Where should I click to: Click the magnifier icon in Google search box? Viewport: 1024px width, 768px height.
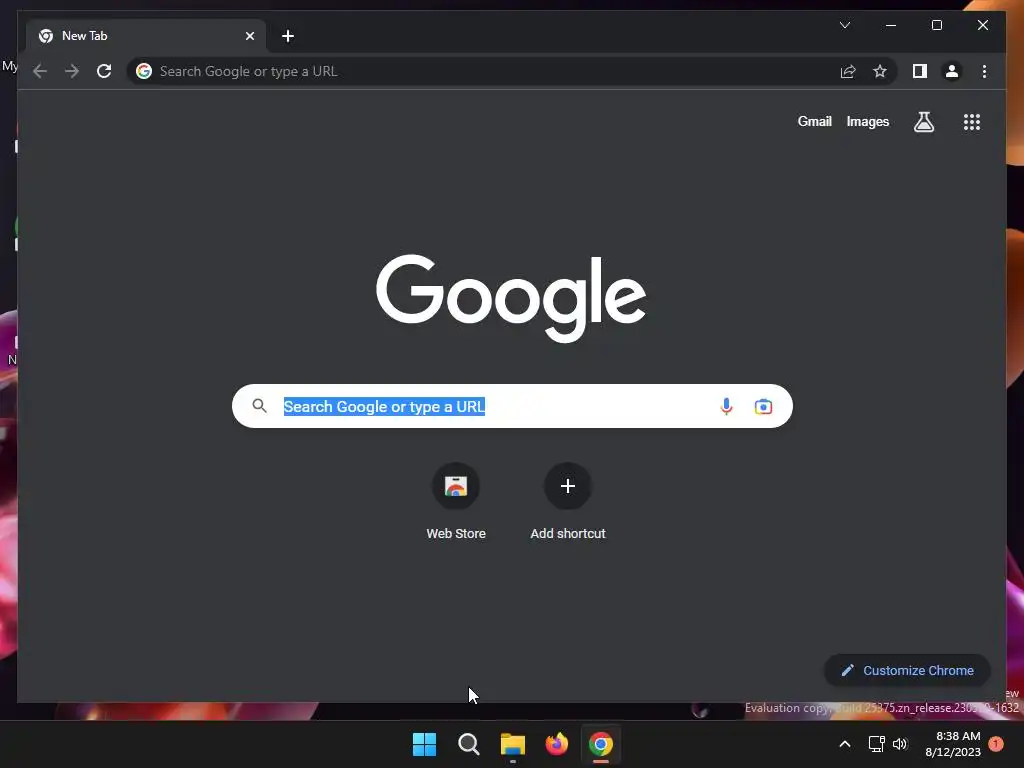pyautogui.click(x=259, y=406)
